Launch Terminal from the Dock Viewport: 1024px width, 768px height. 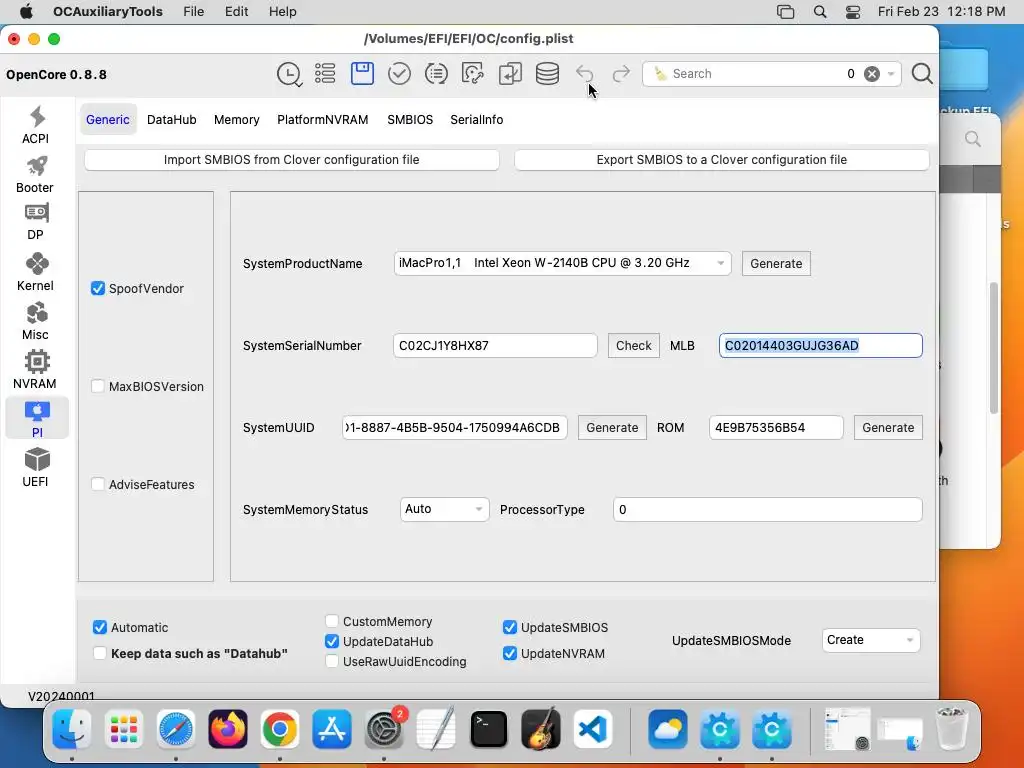[x=488, y=729]
